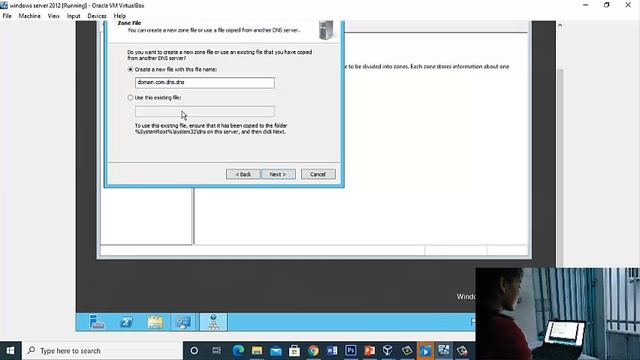Open the Input menu
Image resolution: width=640 pixels, height=360 pixels.
[x=73, y=16]
